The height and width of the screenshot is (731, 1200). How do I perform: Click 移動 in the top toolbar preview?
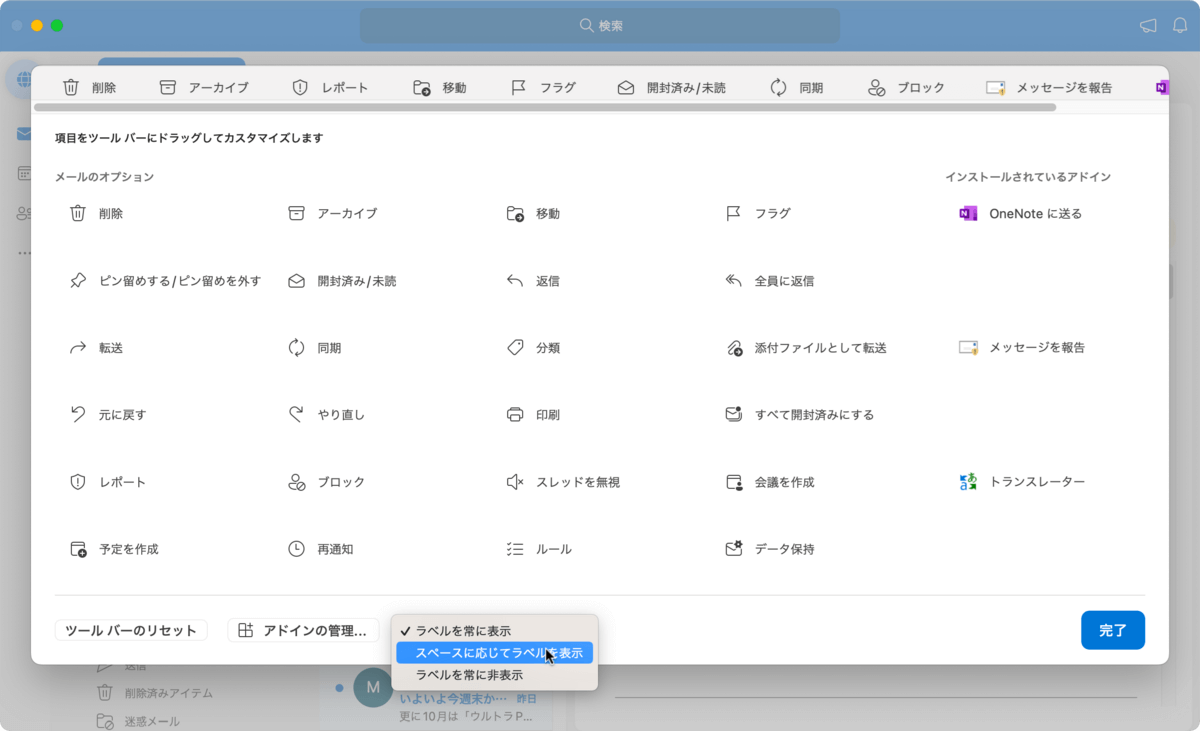click(x=439, y=87)
